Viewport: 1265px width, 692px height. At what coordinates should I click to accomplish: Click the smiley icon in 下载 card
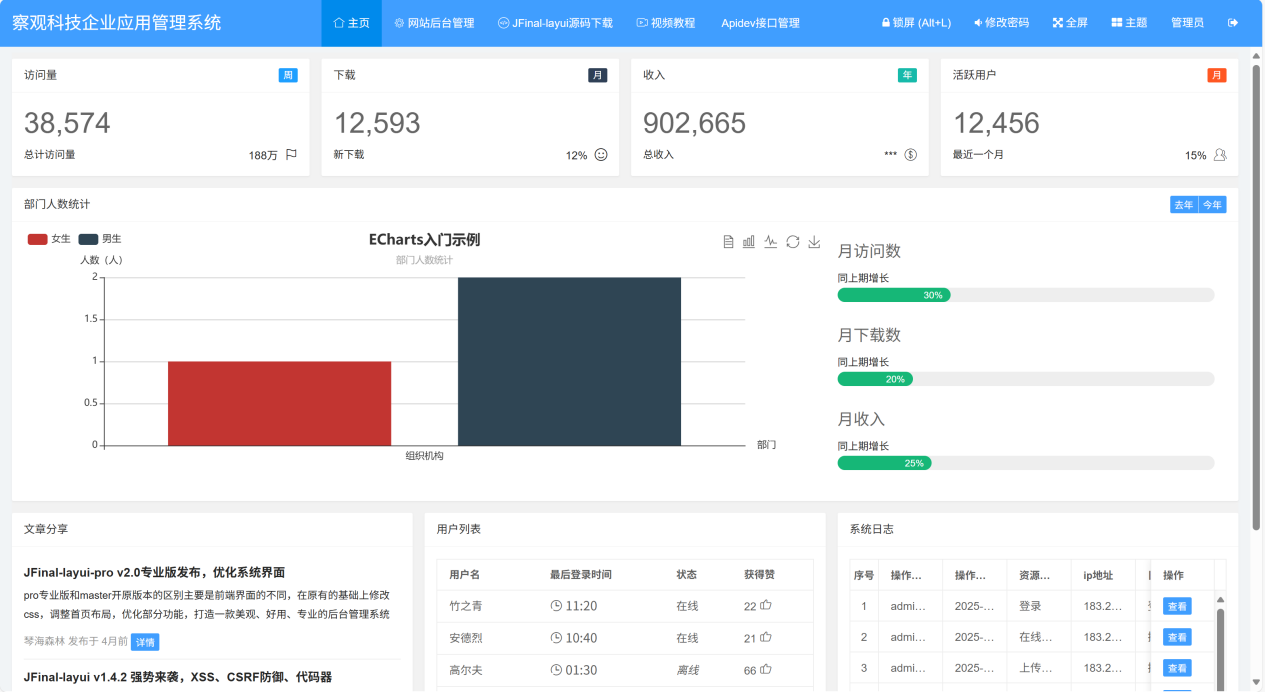pos(601,155)
